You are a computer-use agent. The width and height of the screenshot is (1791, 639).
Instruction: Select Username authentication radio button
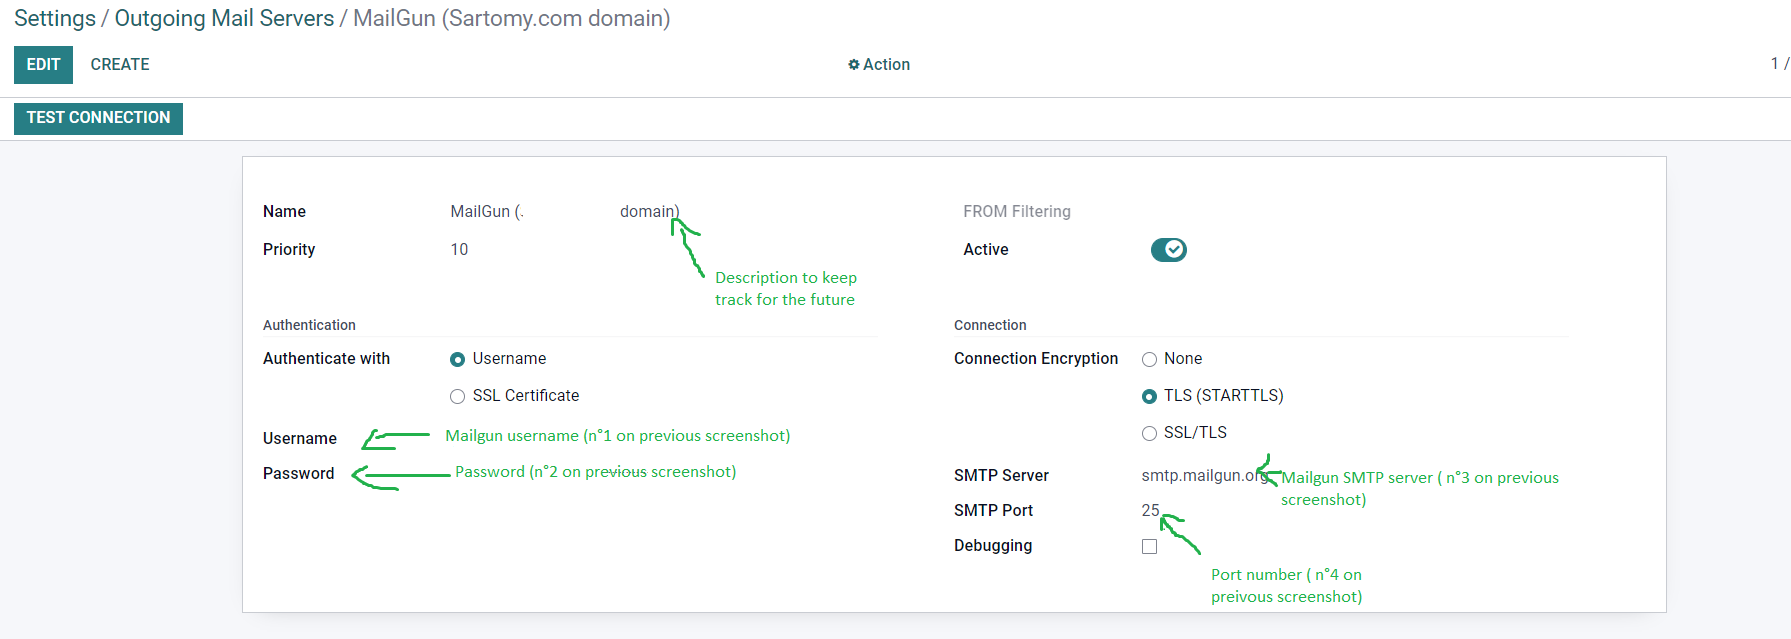point(458,359)
